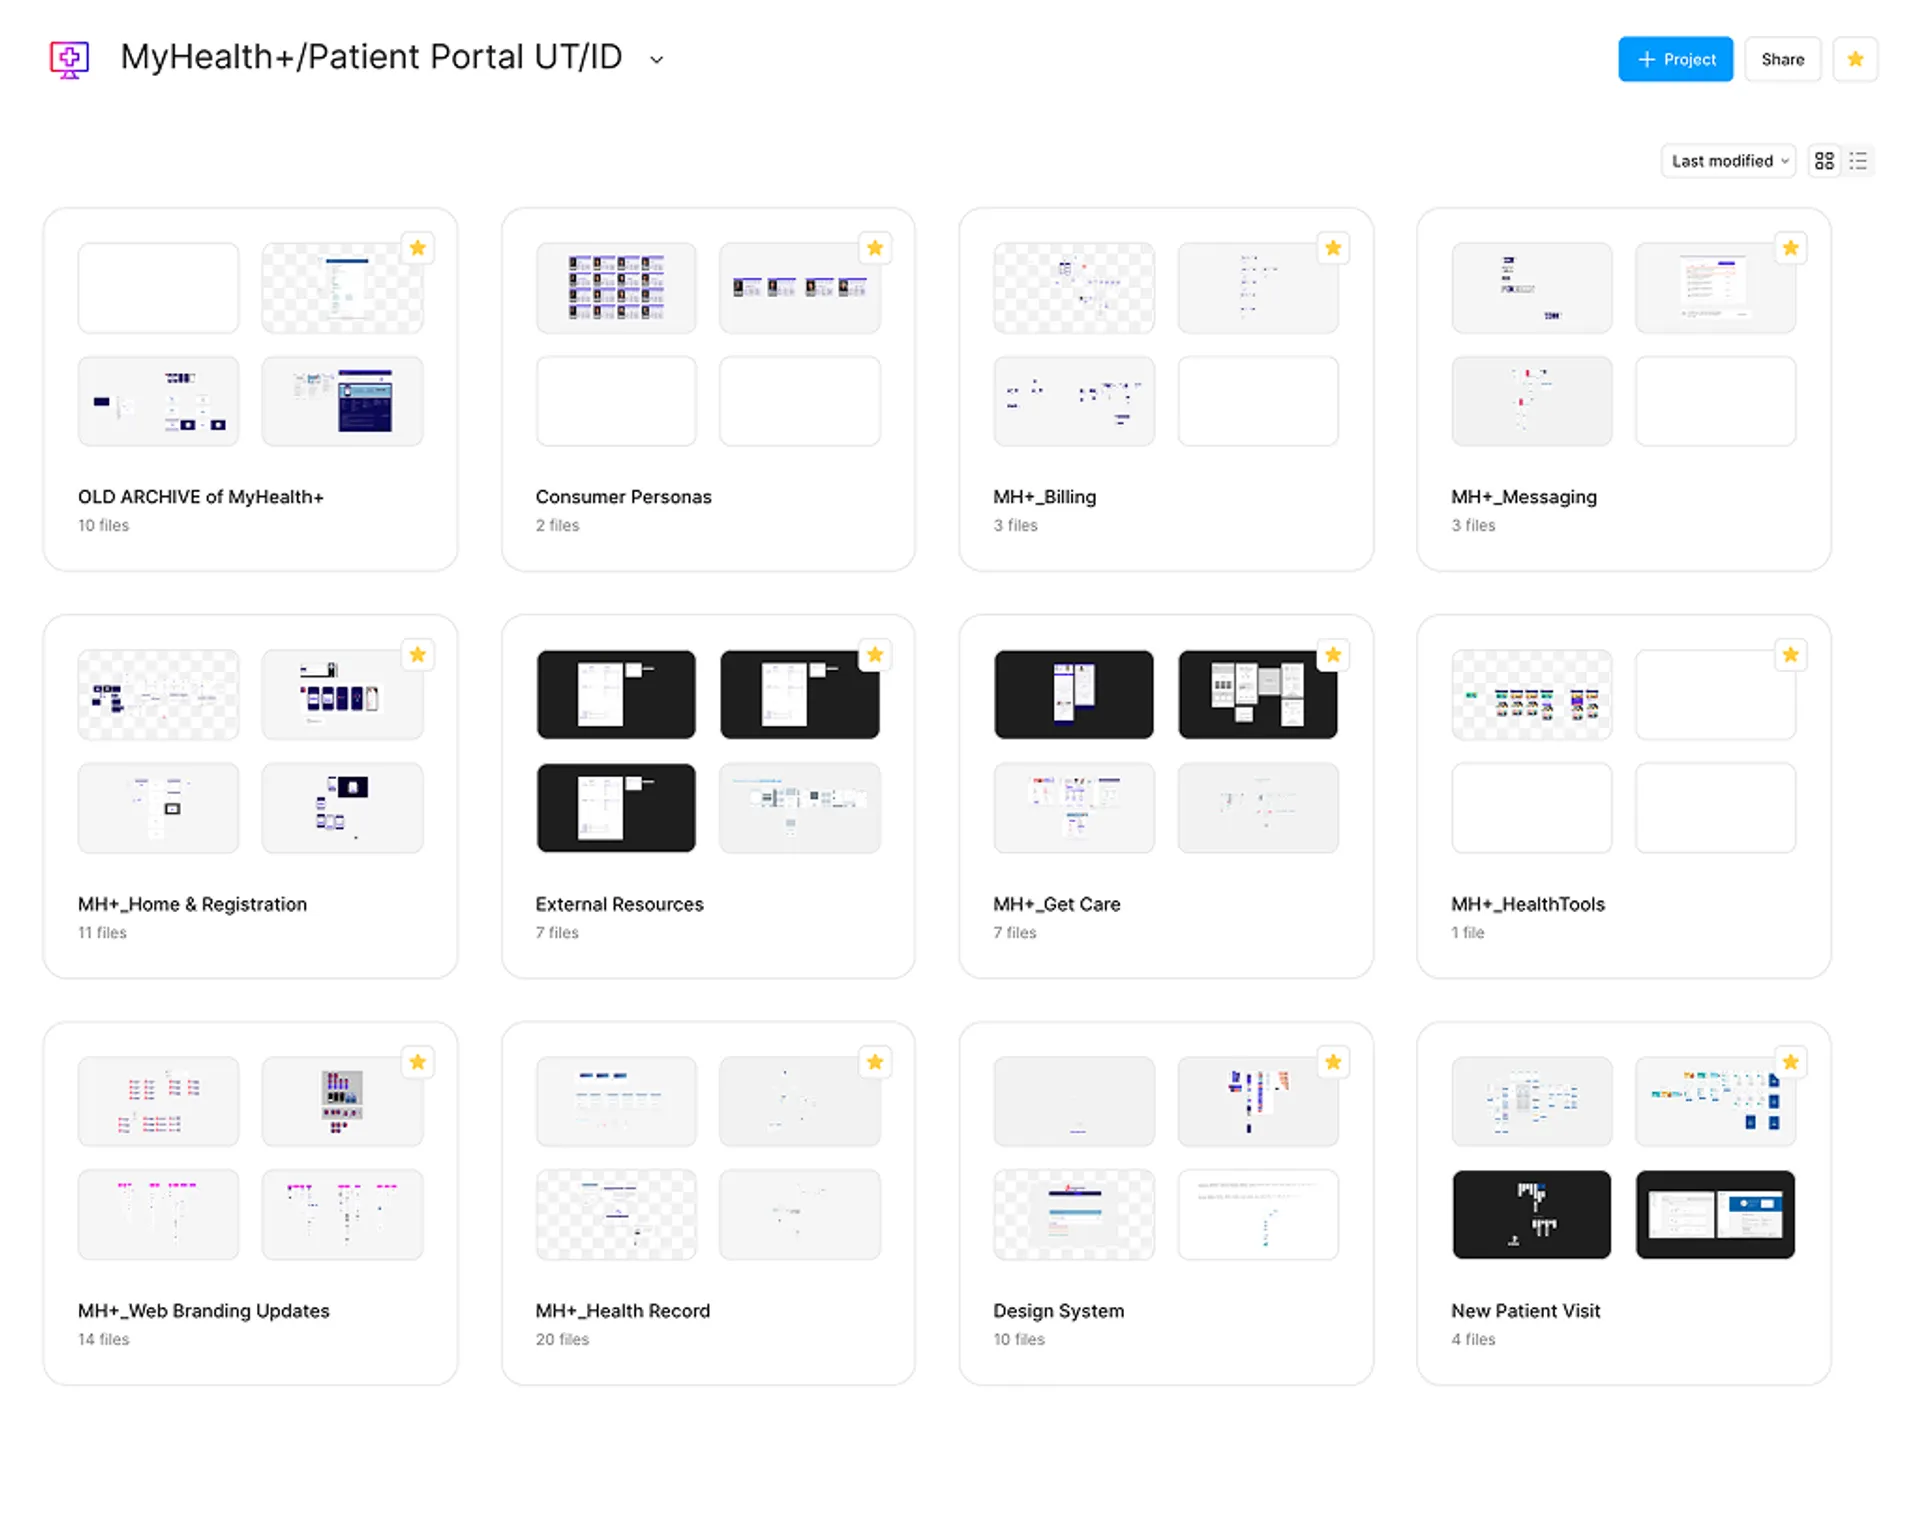Switch to list view icon
1920x1519 pixels.
click(x=1858, y=161)
